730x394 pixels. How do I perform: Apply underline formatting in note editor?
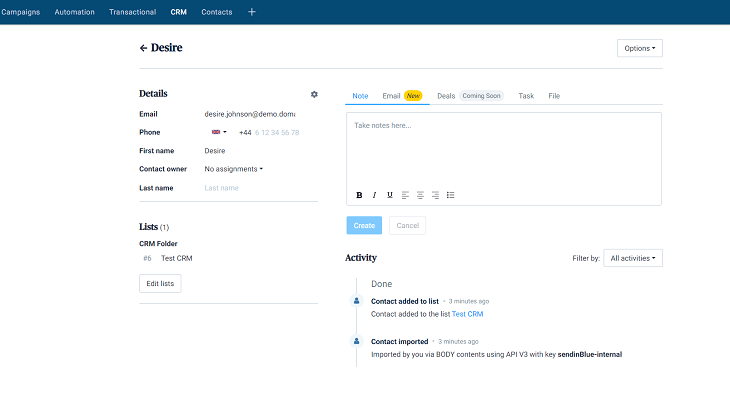click(x=390, y=195)
